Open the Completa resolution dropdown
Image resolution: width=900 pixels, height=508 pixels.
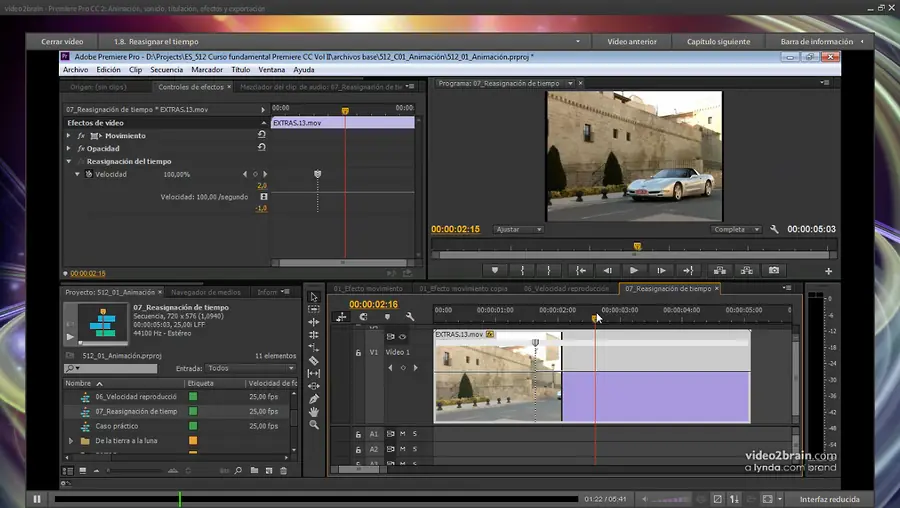tap(736, 229)
